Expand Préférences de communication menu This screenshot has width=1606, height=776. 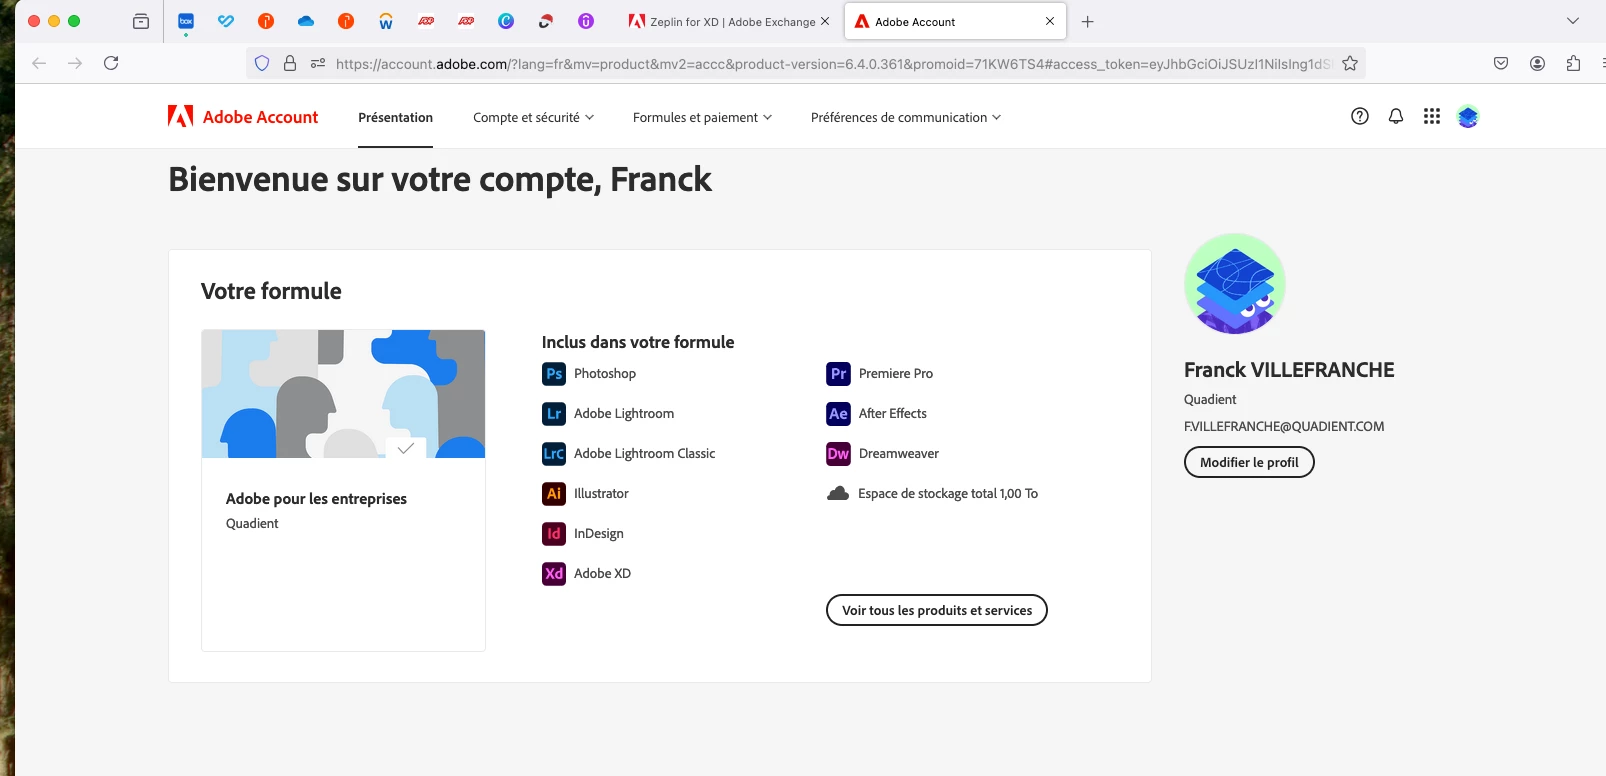point(906,117)
